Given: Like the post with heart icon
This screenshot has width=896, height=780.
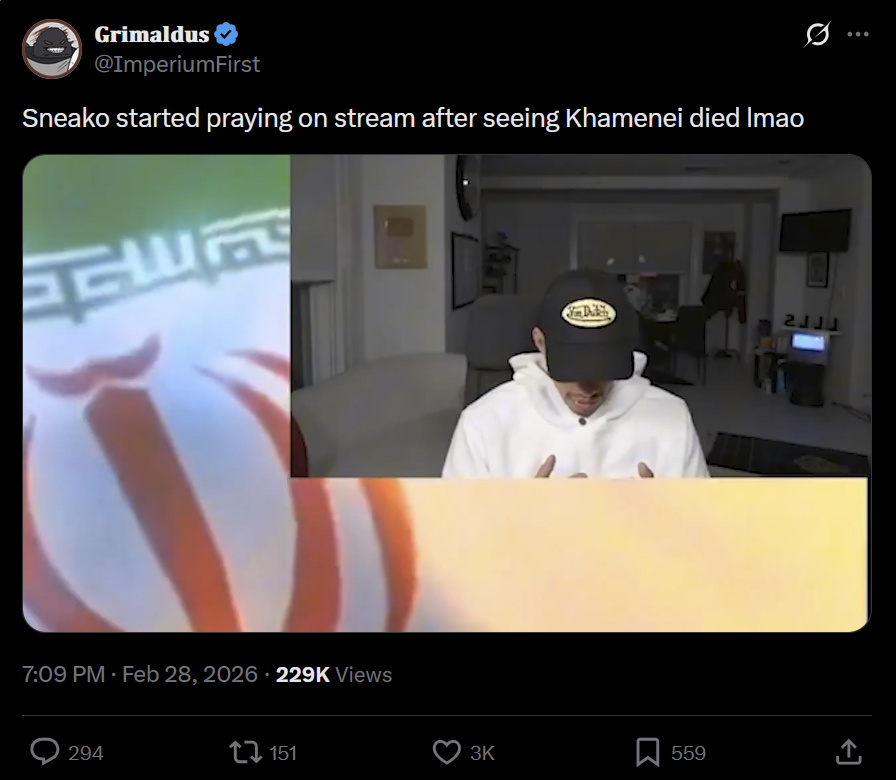Looking at the screenshot, I should coord(446,752).
